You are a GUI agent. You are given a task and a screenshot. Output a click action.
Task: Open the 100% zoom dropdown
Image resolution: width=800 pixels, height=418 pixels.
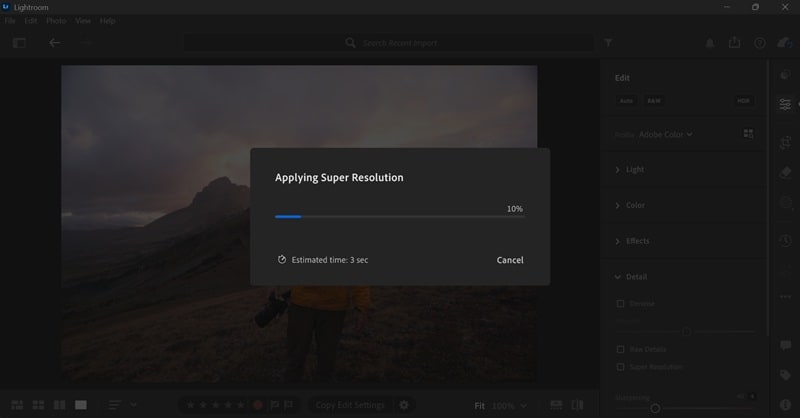click(x=509, y=406)
